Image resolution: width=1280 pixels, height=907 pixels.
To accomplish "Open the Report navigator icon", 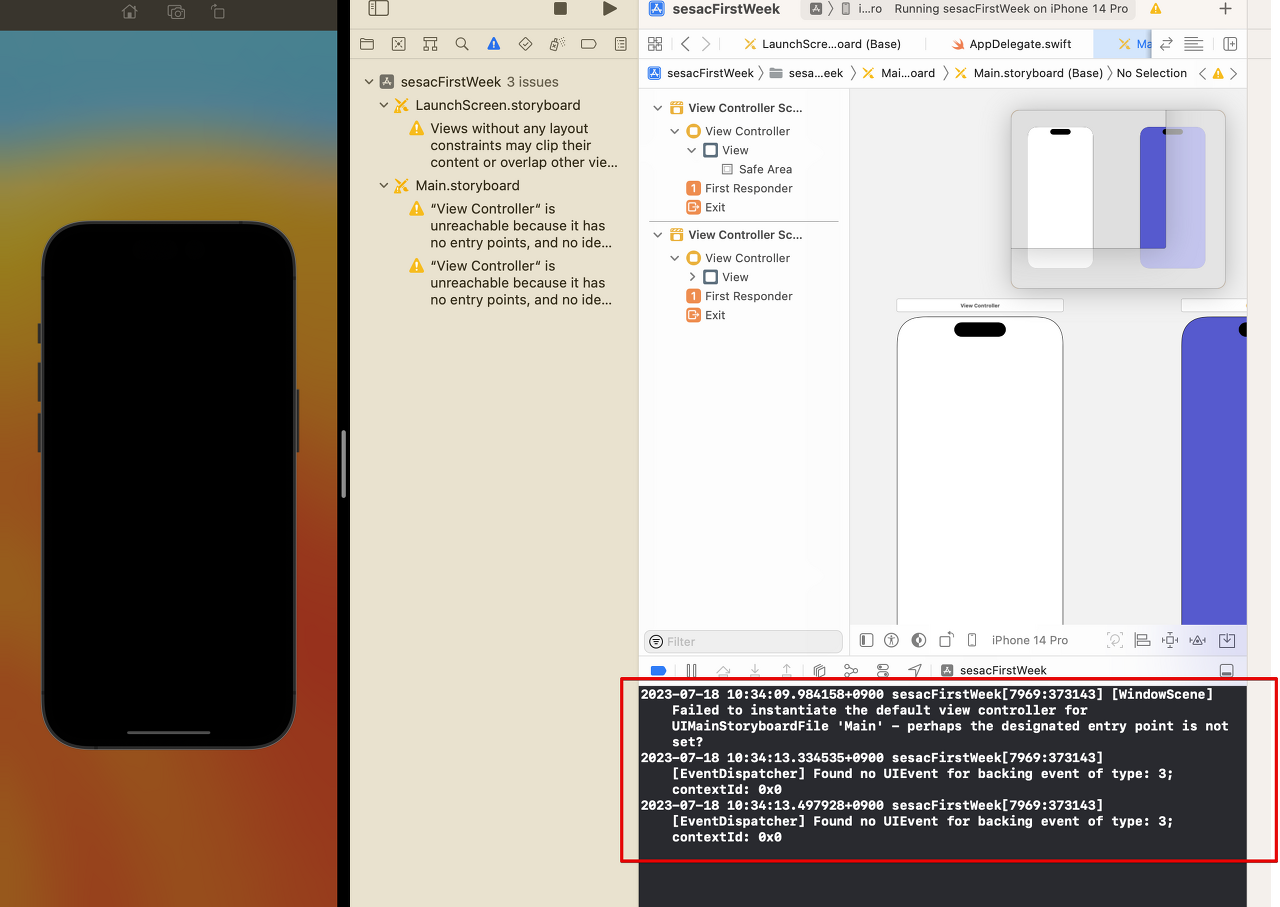I will tap(621, 44).
